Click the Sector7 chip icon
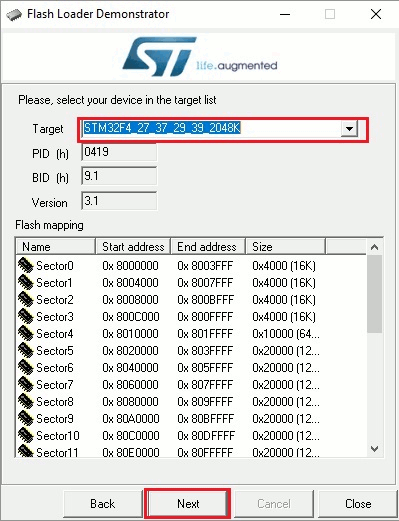Screen dimensions: 399x521 (26, 385)
